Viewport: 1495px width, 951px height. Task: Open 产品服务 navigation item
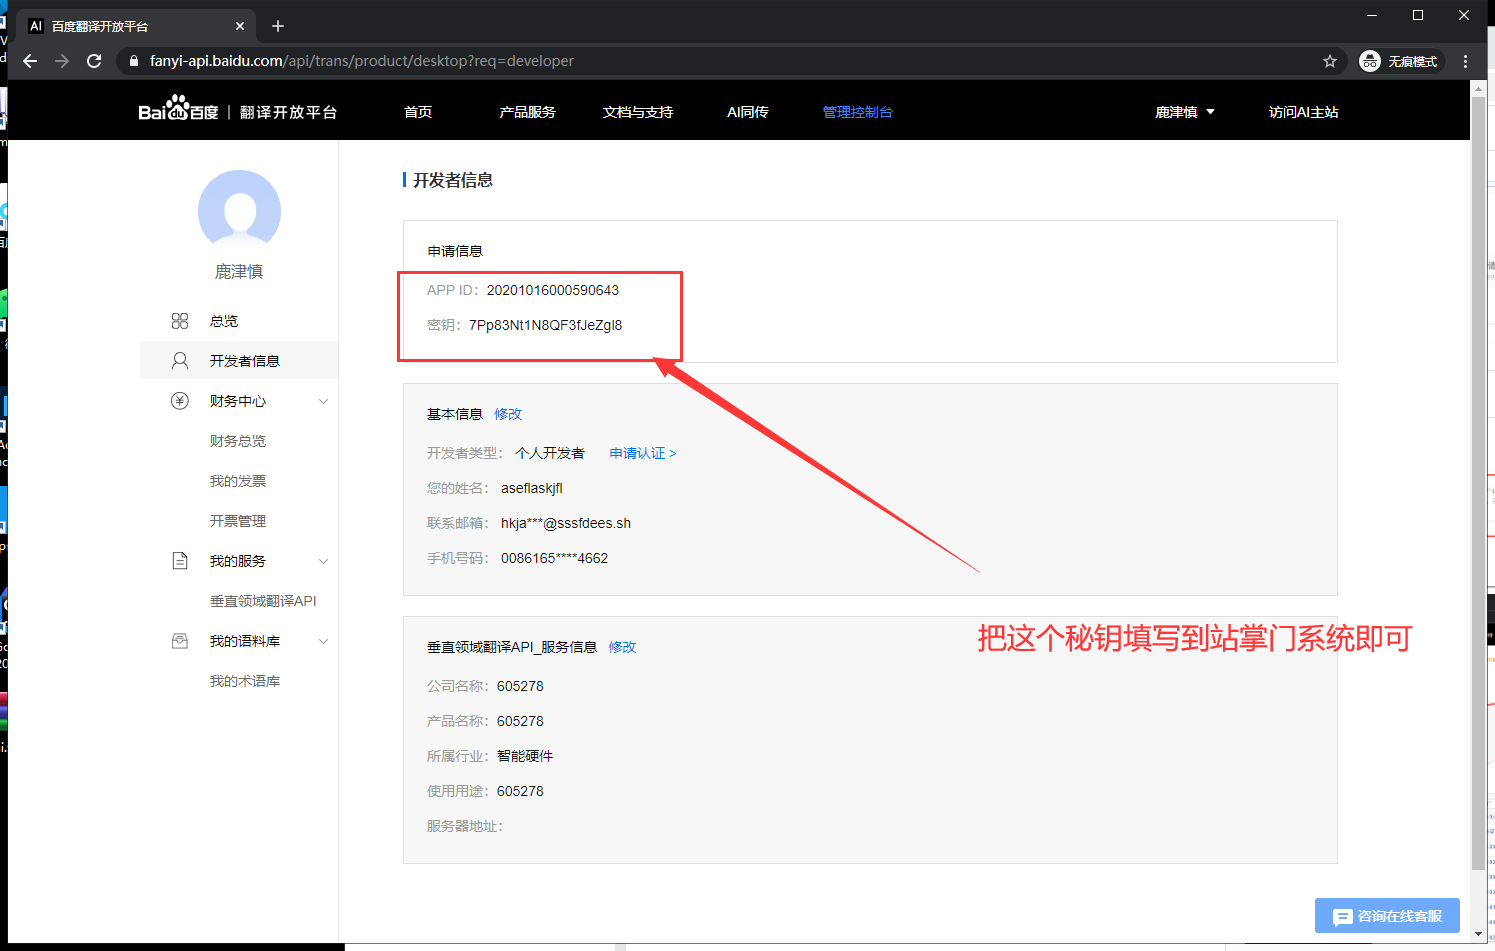click(x=527, y=112)
